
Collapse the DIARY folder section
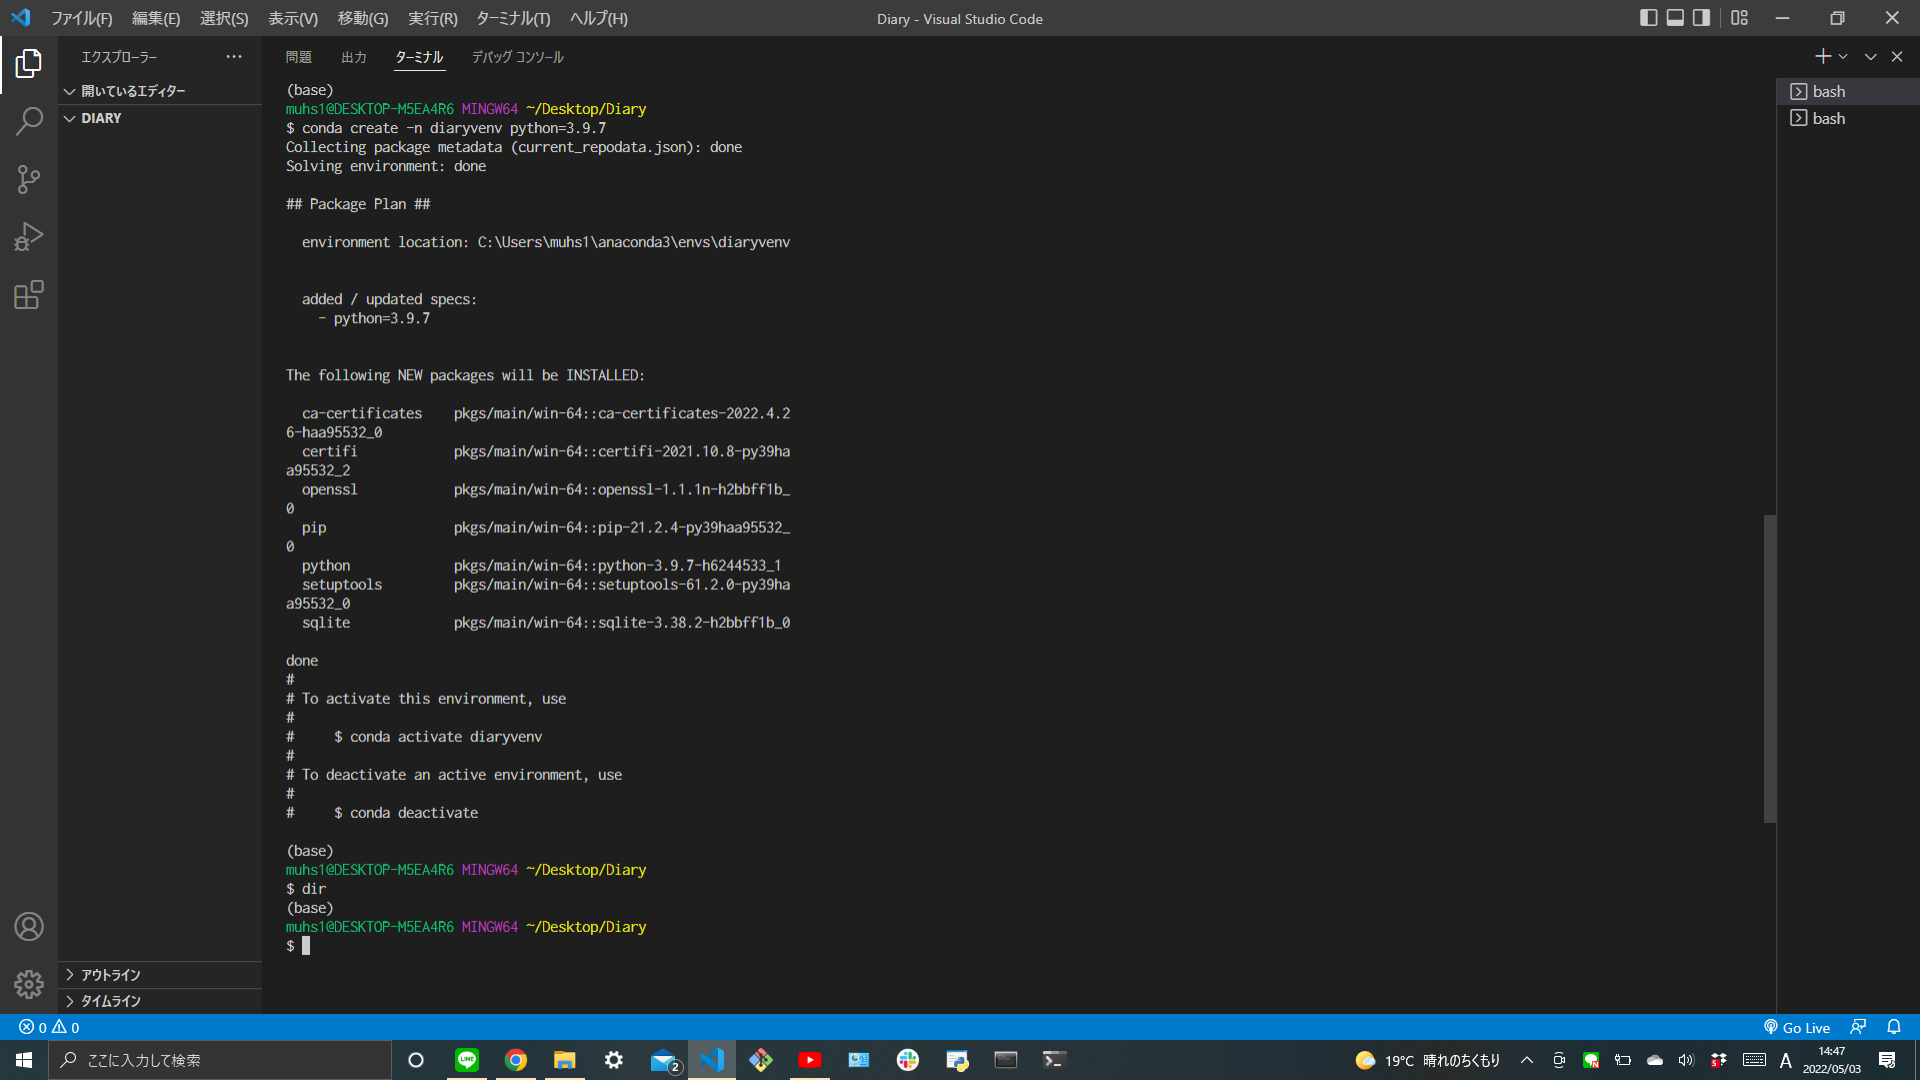point(160,118)
